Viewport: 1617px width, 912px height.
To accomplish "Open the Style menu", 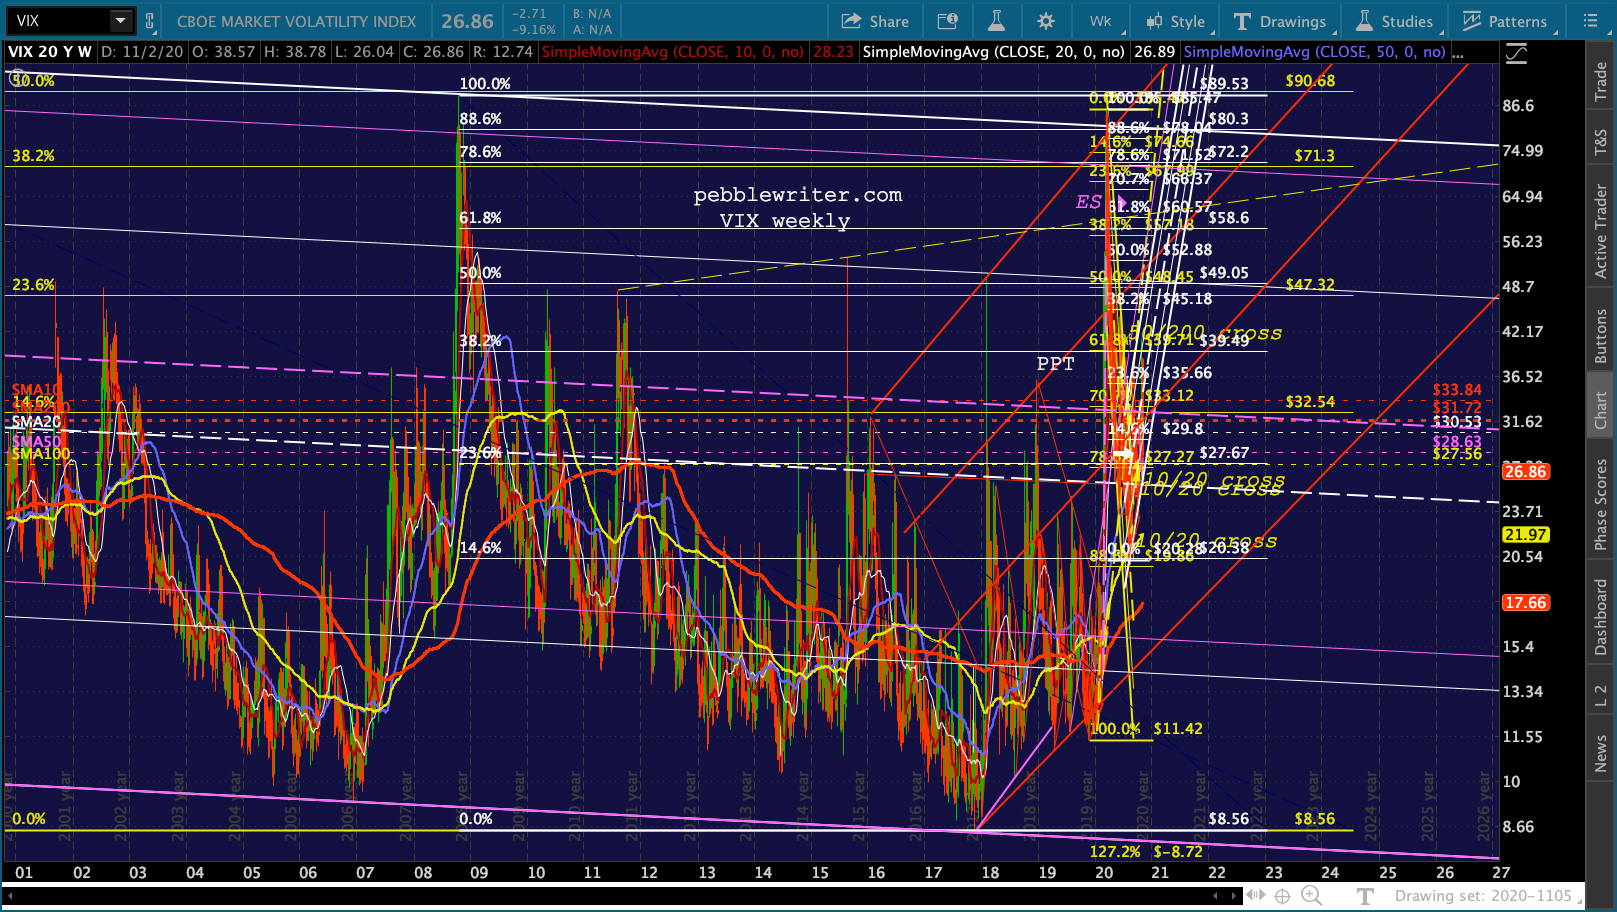I will [1176, 21].
